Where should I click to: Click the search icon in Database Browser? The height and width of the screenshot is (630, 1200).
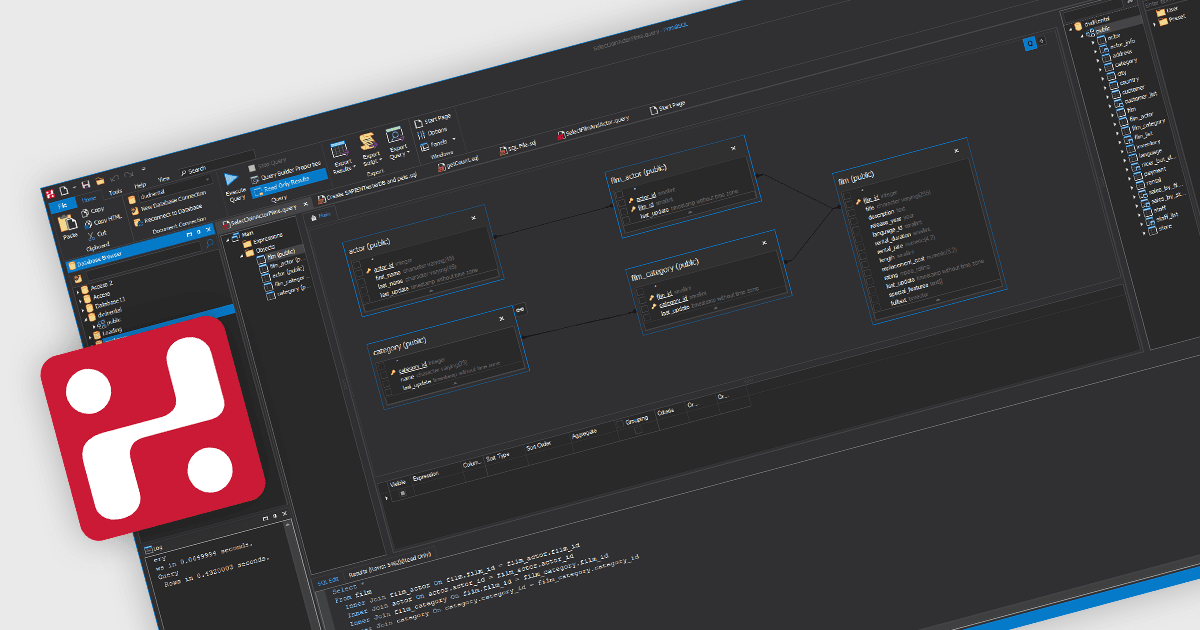tap(210, 243)
